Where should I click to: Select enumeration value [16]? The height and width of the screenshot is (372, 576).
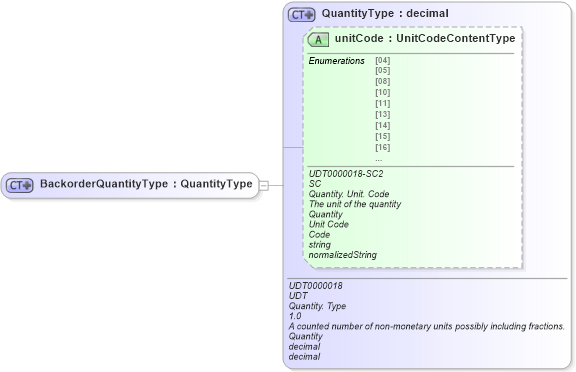pos(383,148)
